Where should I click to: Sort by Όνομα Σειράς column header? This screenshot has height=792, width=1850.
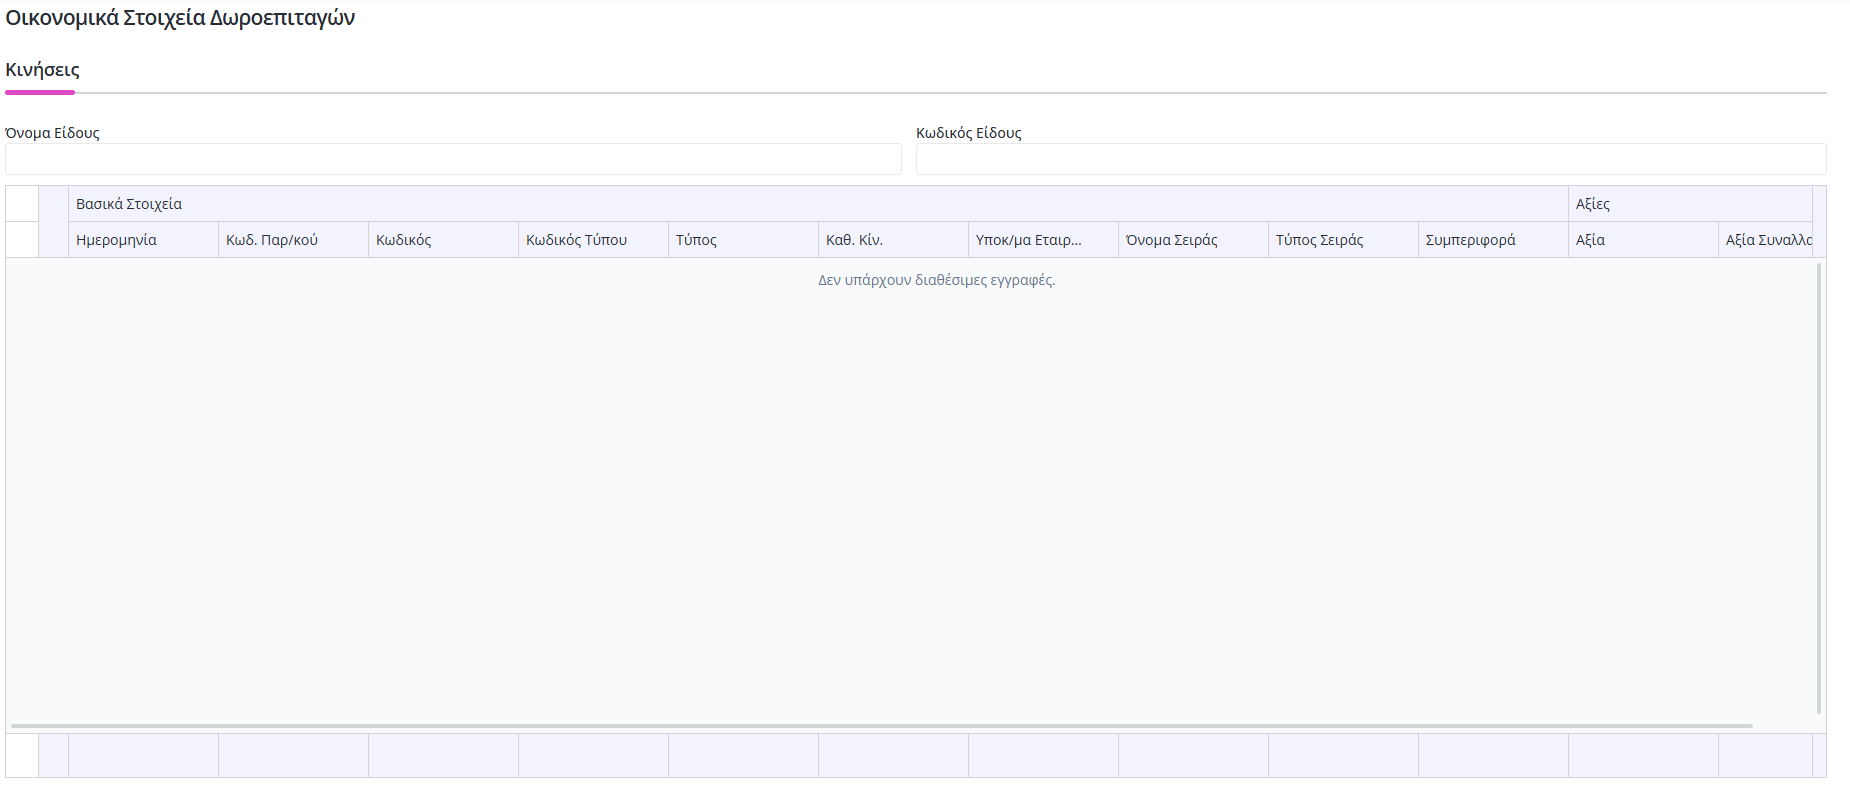coord(1193,240)
